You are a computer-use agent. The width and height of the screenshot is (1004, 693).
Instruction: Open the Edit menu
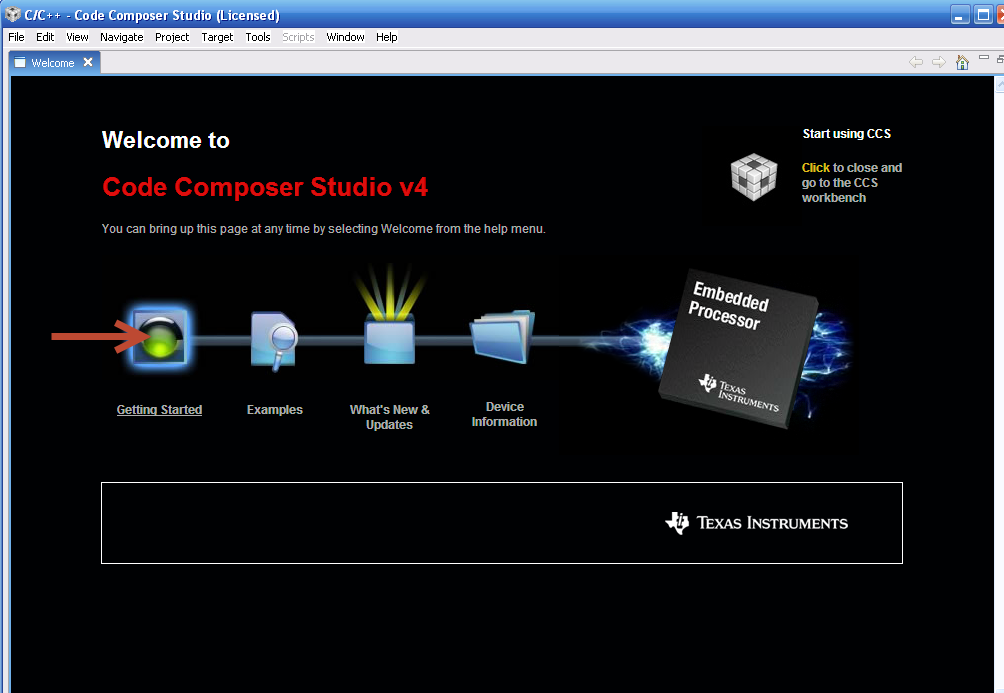tap(45, 37)
